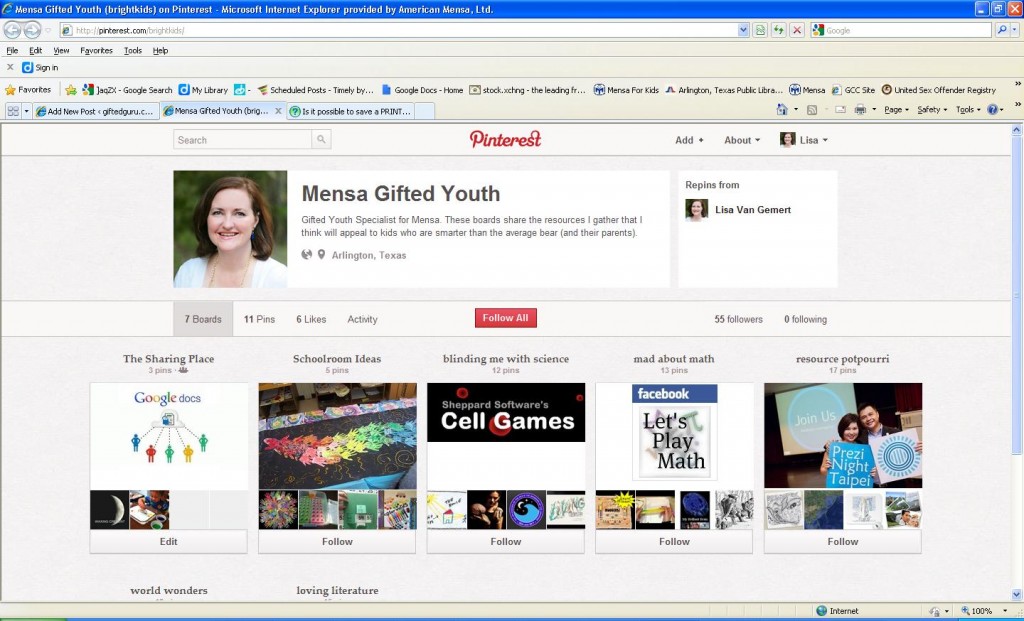Switch to the Add New Post giftedguru tab
This screenshot has height=621, width=1024.
[95, 111]
